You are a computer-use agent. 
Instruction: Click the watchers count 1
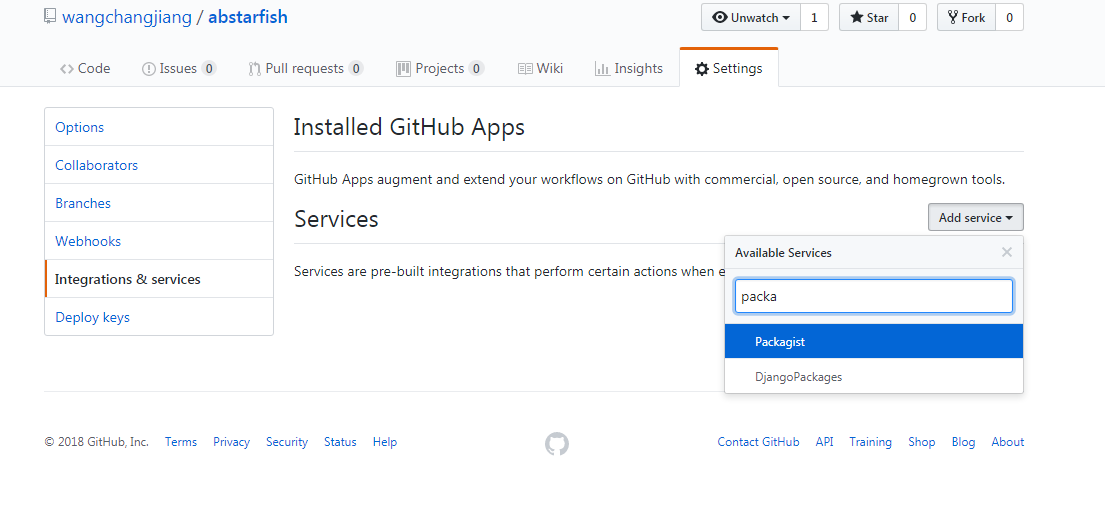815,18
